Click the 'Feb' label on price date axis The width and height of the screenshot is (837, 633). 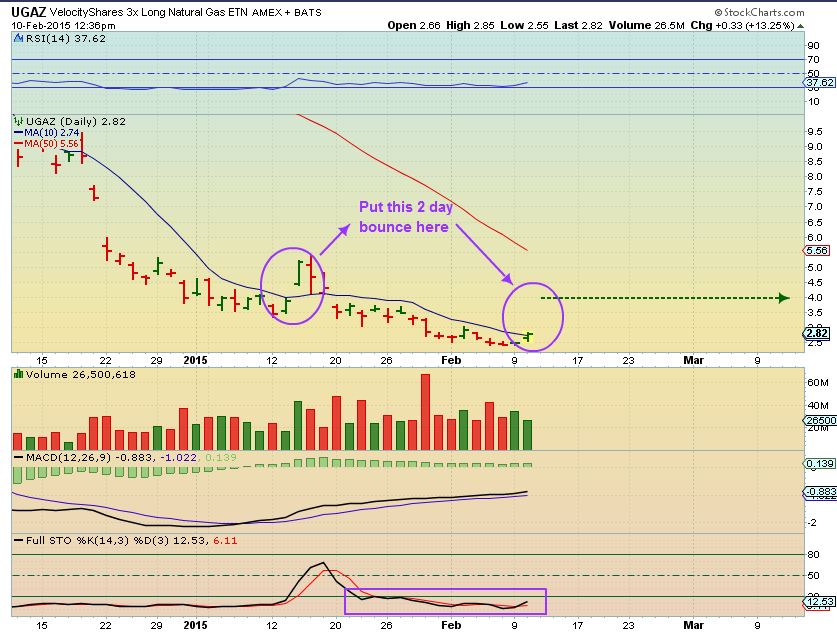point(451,360)
